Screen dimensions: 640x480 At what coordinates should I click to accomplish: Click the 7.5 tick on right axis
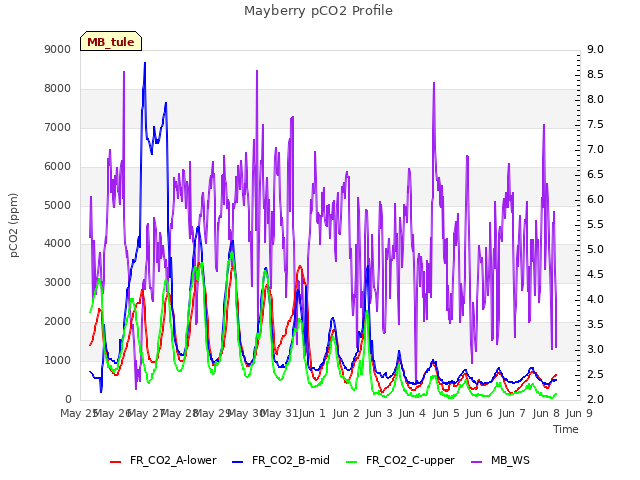pyautogui.click(x=595, y=124)
